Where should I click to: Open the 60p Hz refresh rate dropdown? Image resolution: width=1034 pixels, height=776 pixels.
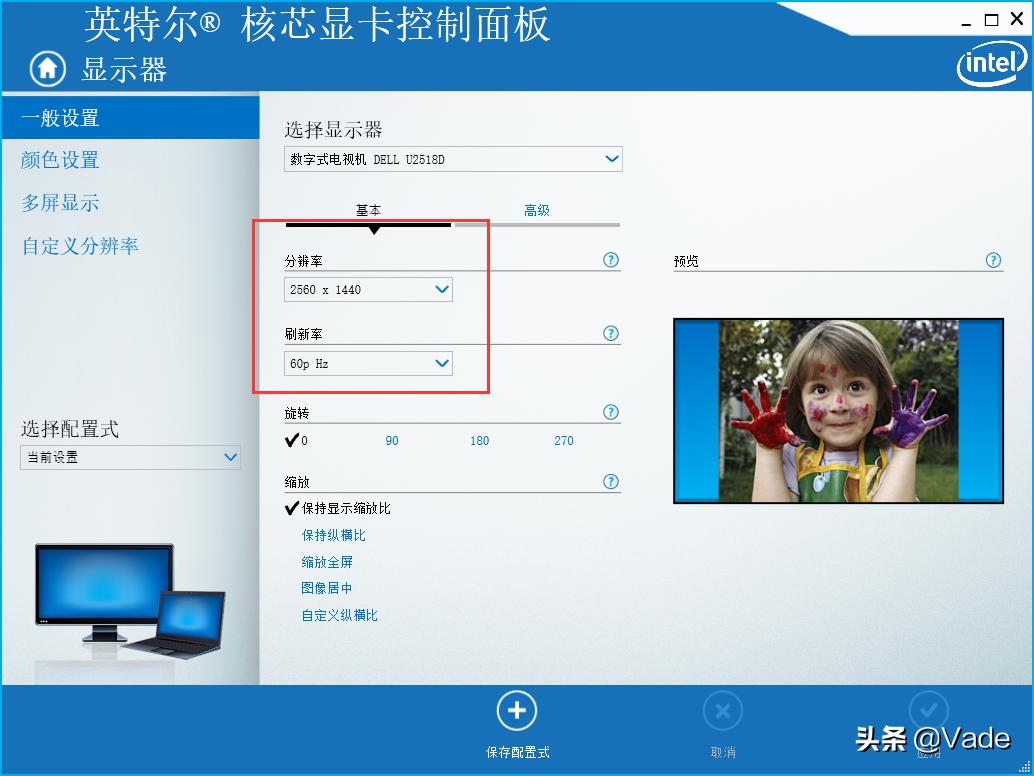pos(368,364)
